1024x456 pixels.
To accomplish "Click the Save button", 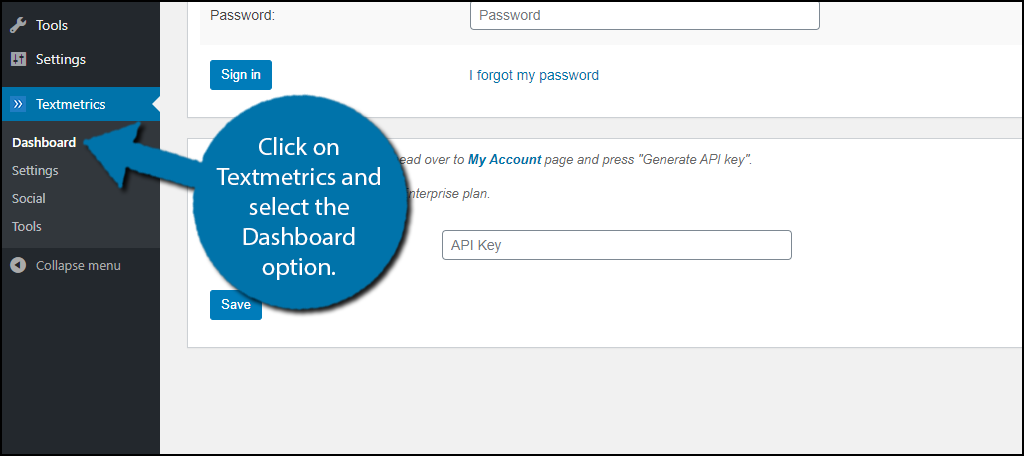I will (x=236, y=305).
